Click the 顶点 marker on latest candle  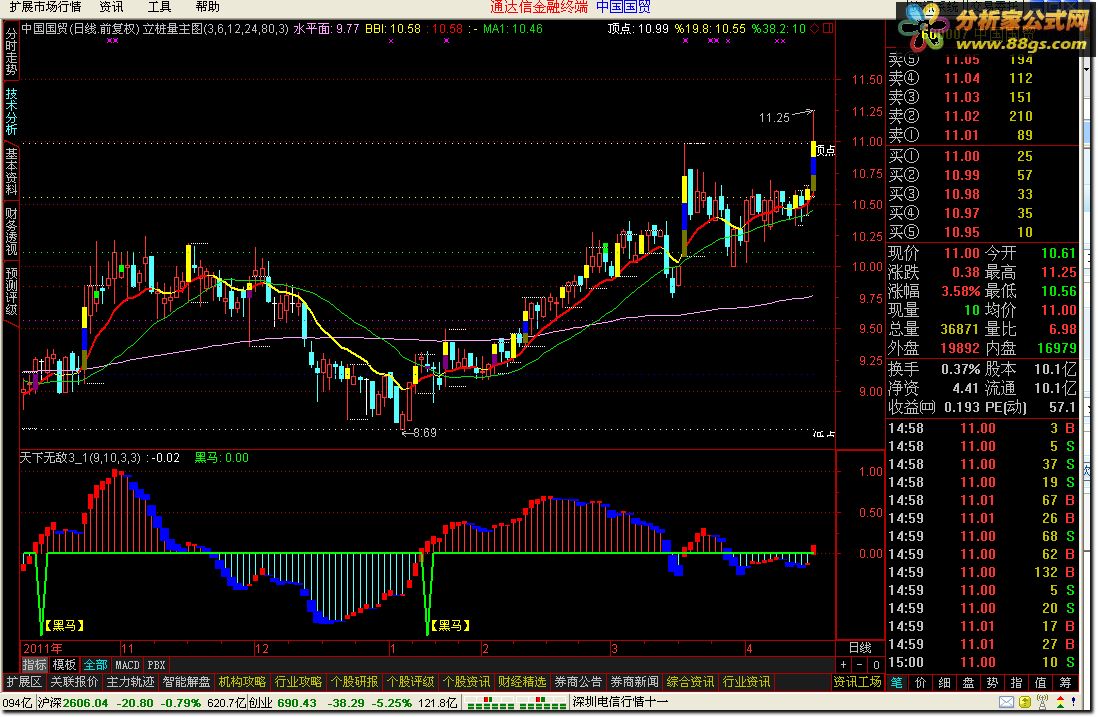tap(826, 150)
